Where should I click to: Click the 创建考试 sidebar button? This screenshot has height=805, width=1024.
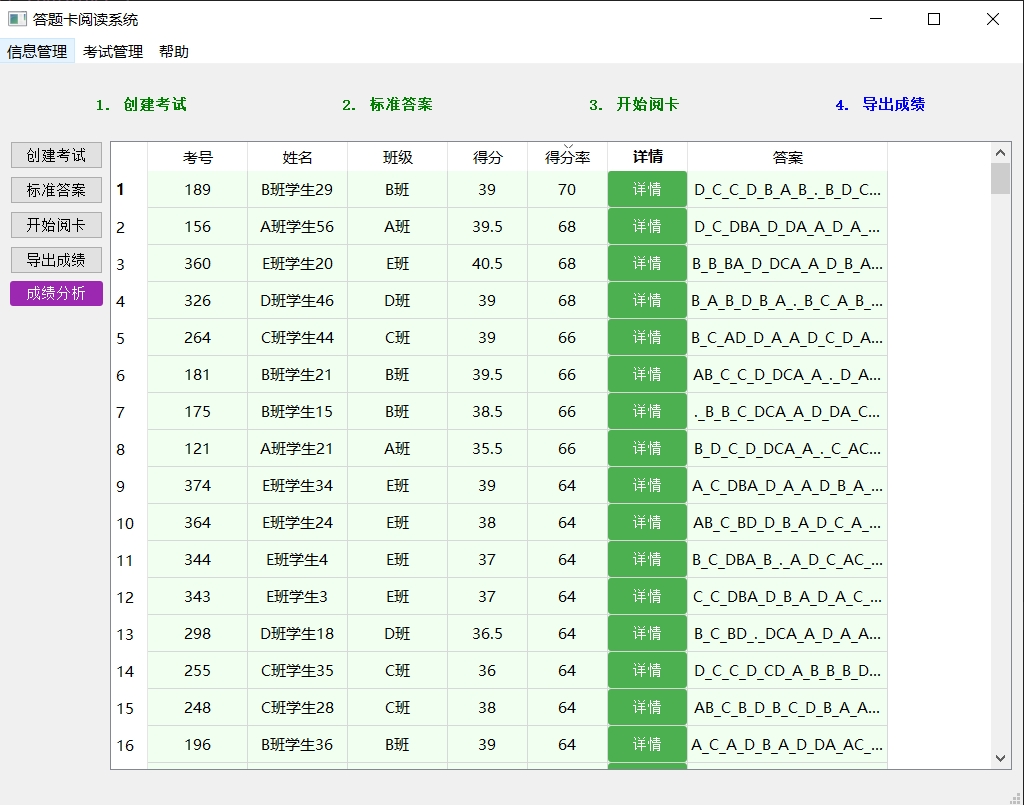[55, 155]
